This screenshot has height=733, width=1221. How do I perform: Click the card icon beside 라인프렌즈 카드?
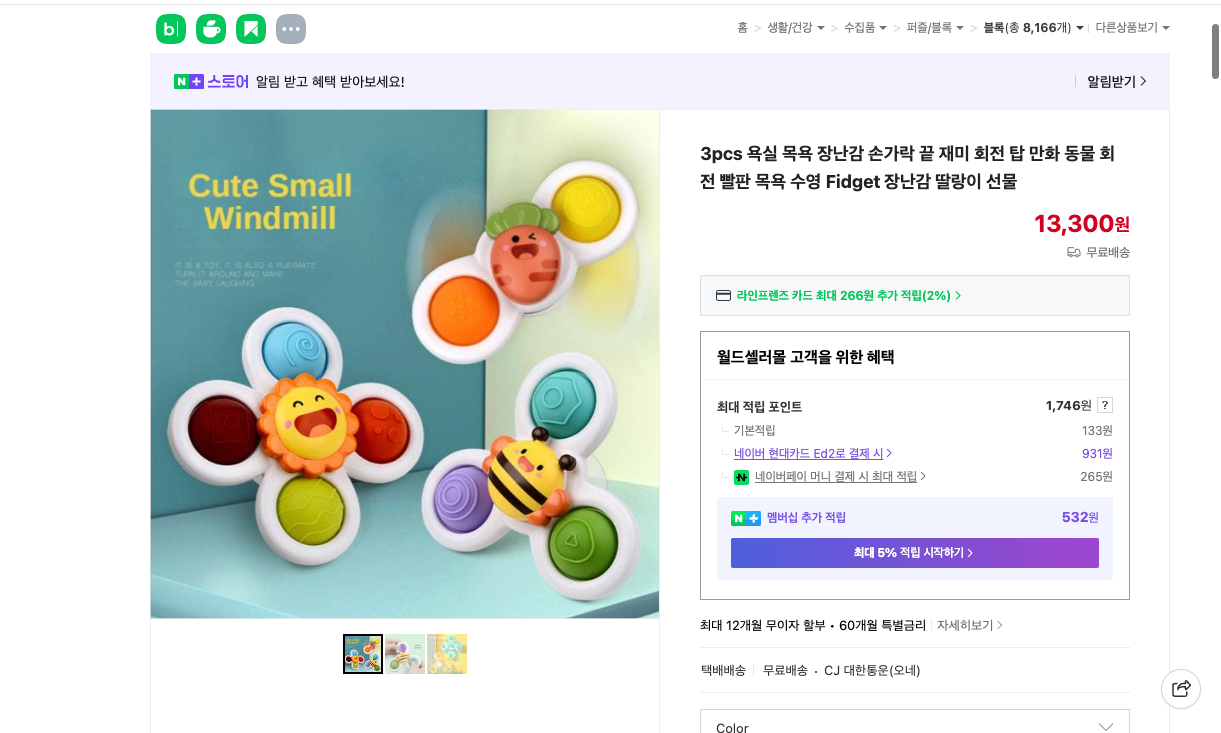pyautogui.click(x=723, y=295)
